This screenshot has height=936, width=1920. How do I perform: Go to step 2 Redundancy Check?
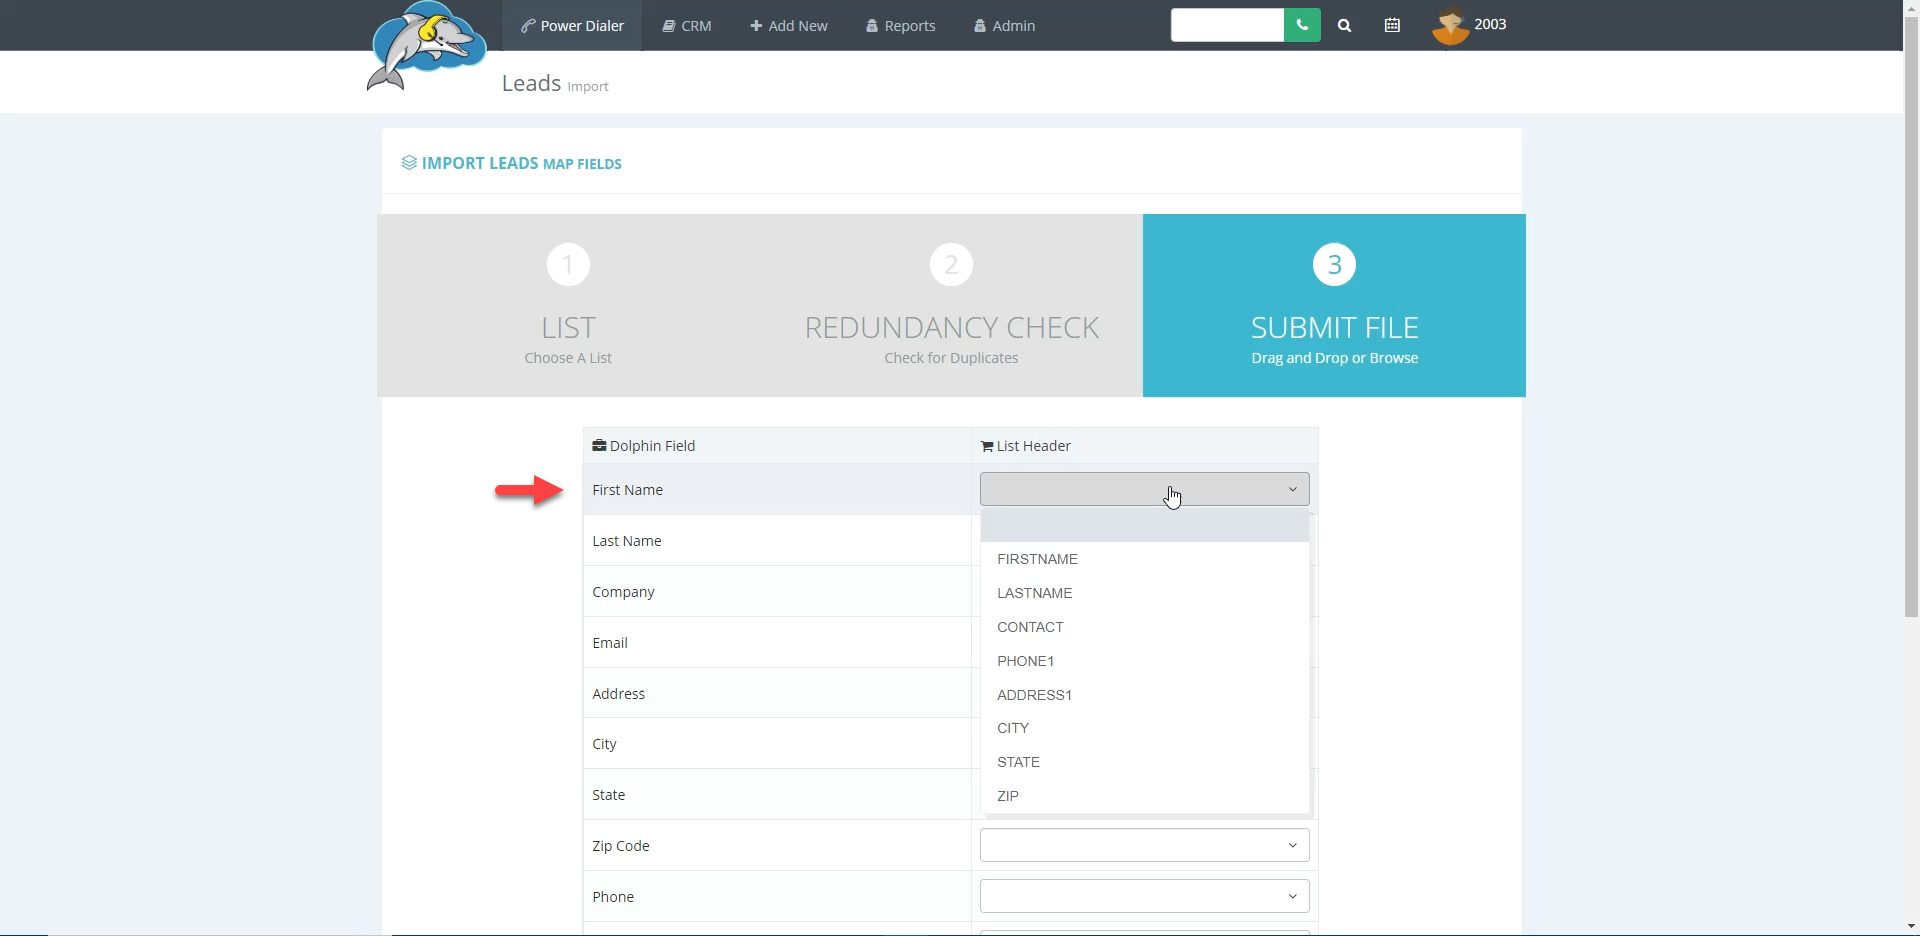[x=951, y=305]
